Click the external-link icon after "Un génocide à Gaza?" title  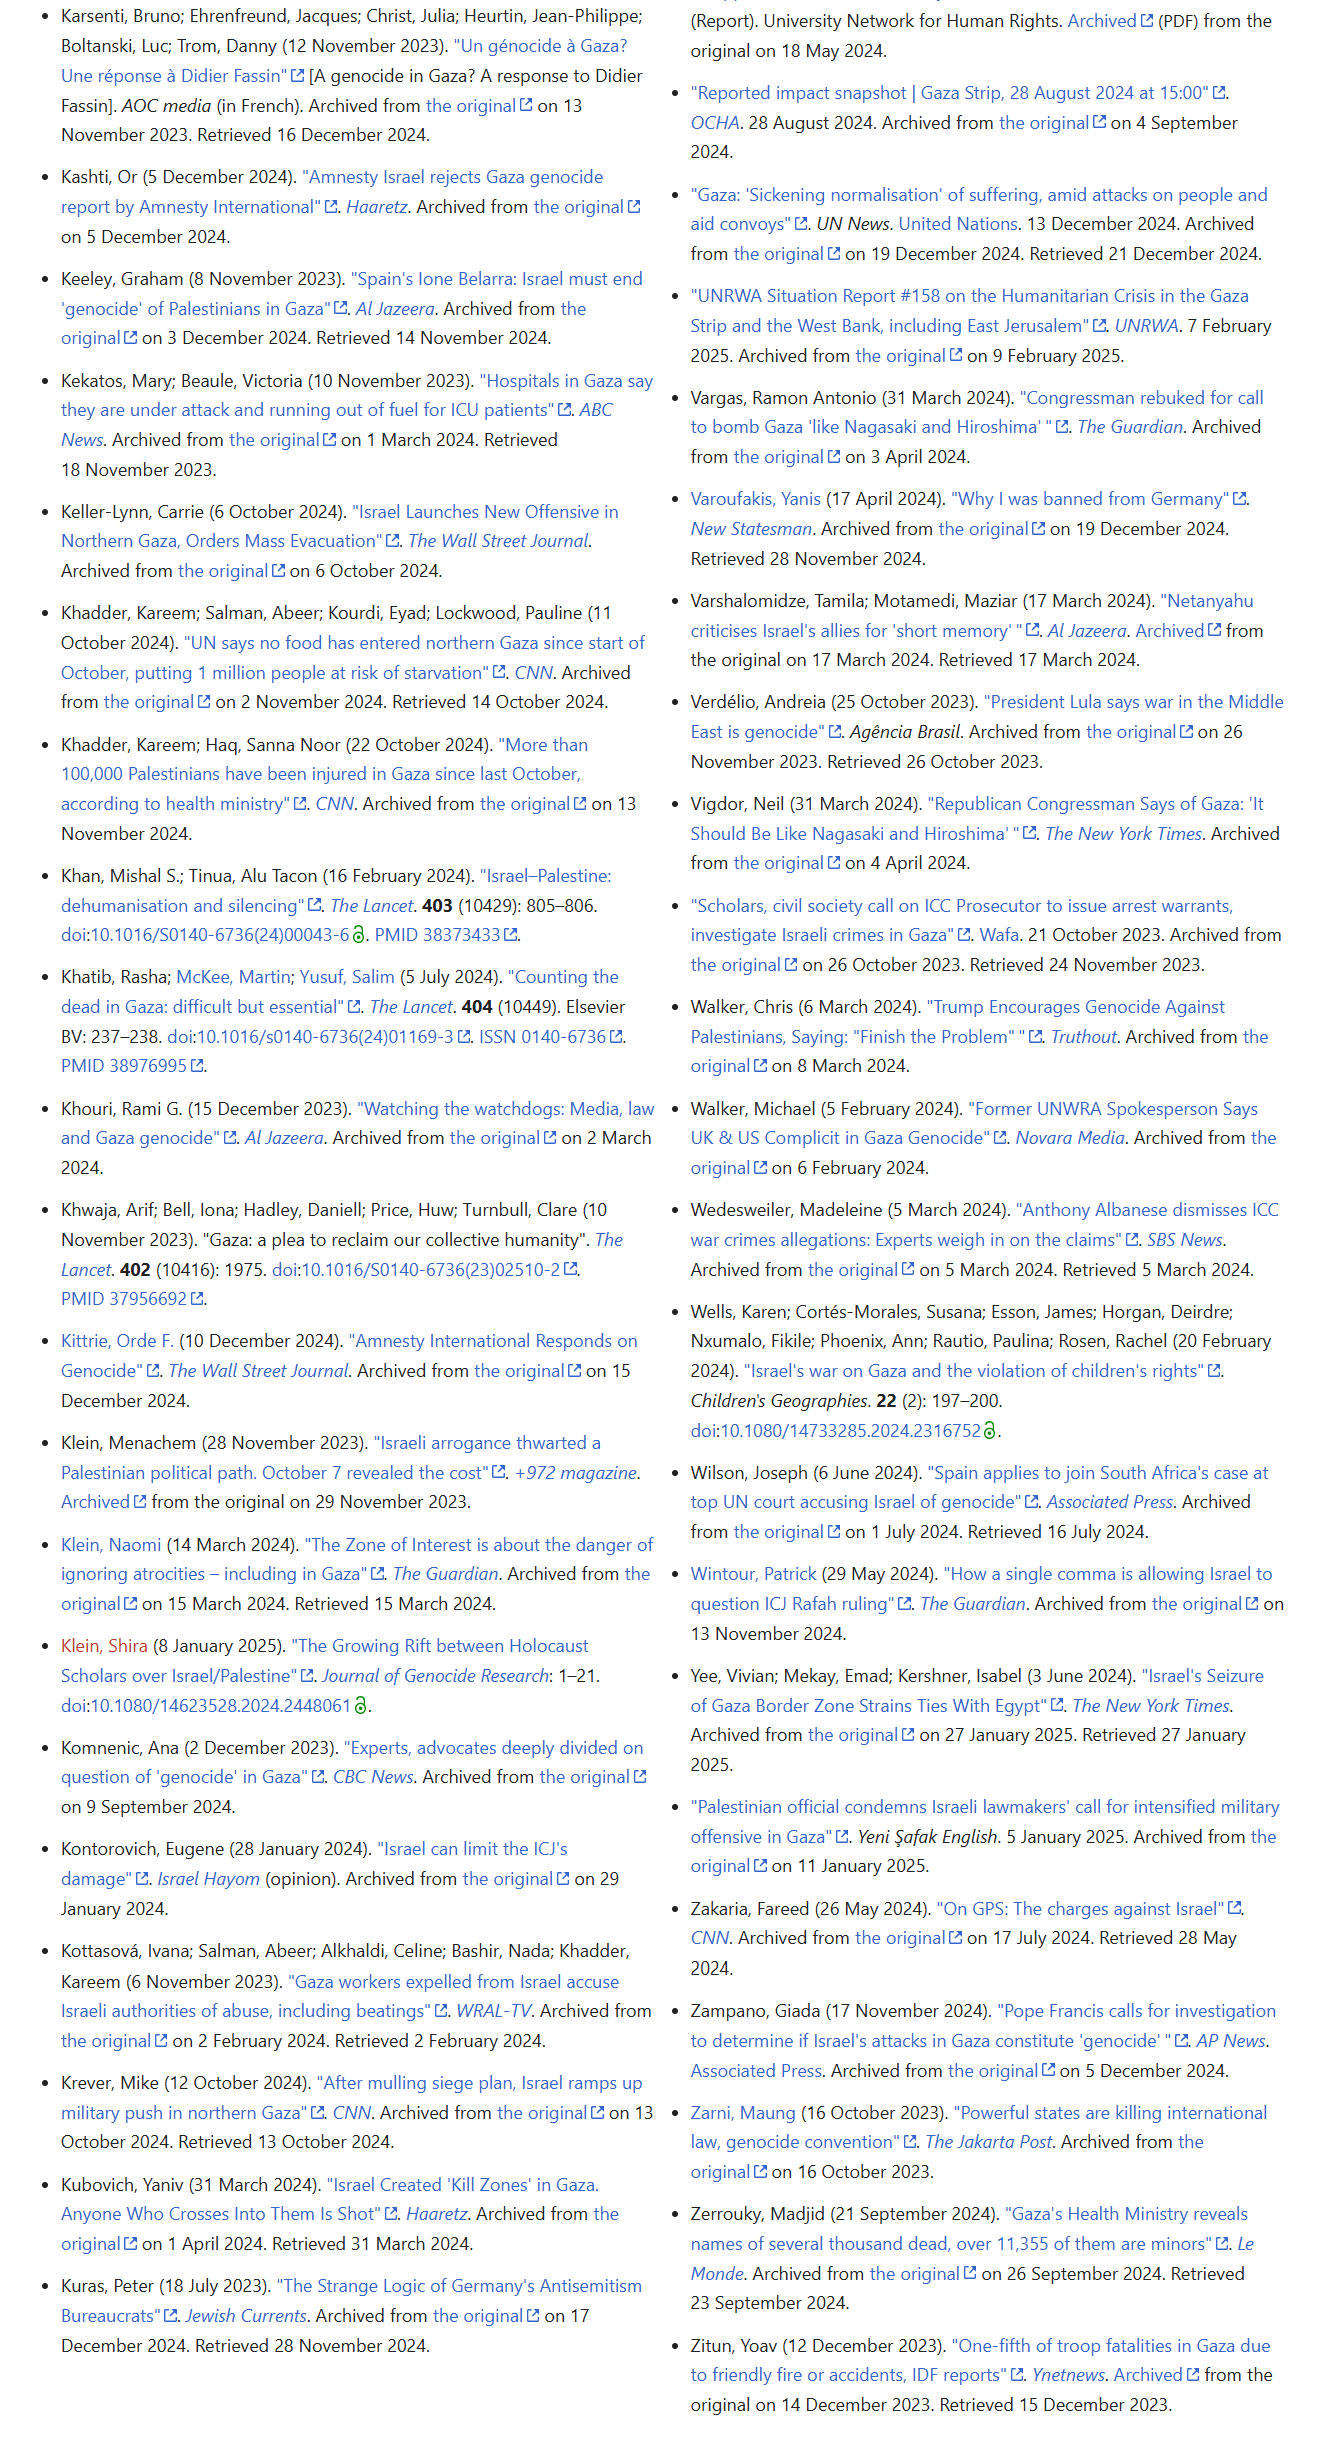coord(297,76)
